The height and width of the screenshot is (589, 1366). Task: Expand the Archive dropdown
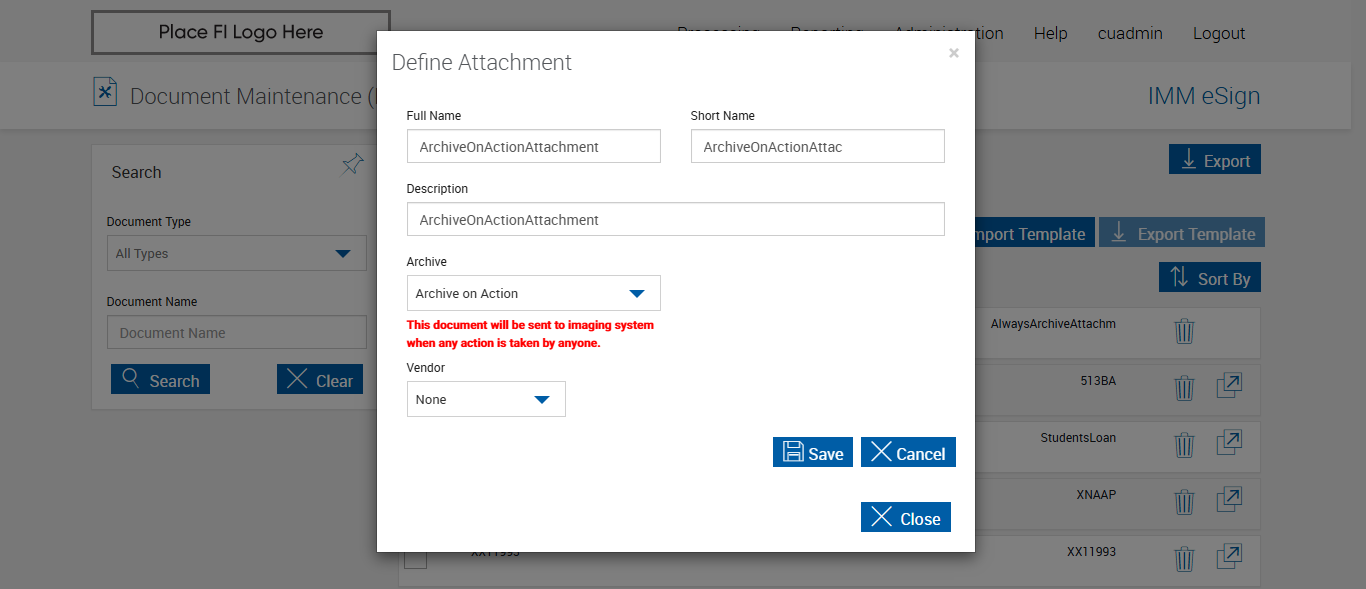click(x=533, y=293)
